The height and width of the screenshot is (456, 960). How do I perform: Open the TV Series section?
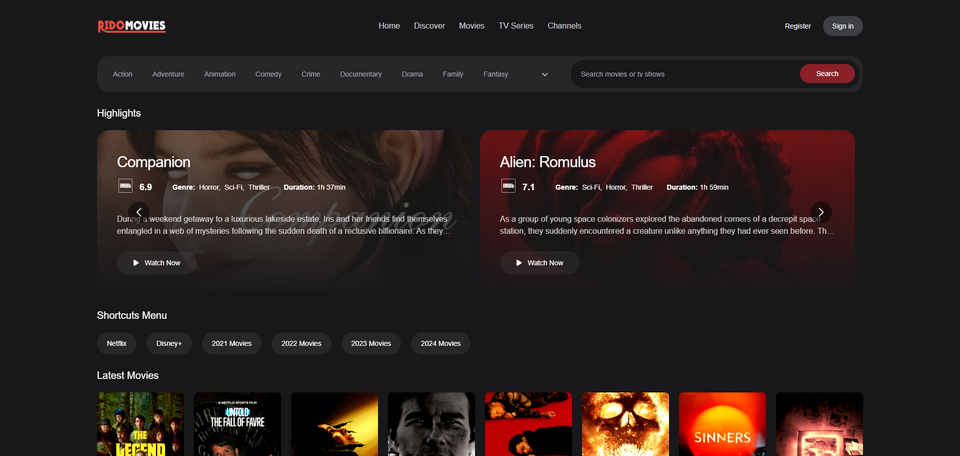tap(516, 26)
